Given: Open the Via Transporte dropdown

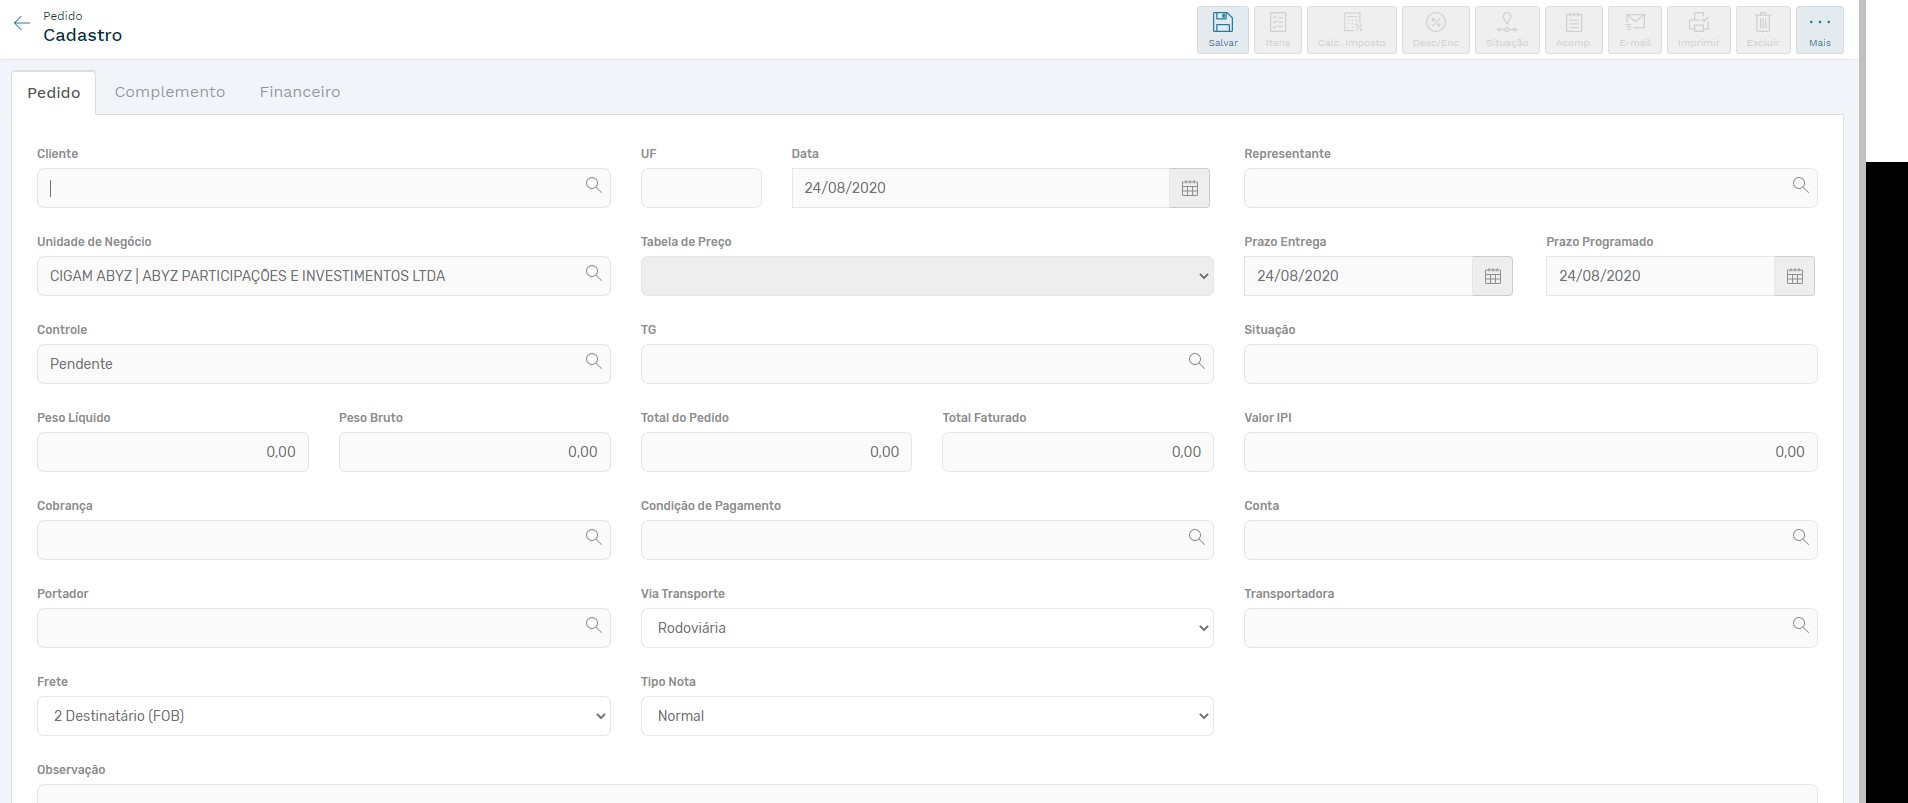Looking at the screenshot, I should 926,628.
